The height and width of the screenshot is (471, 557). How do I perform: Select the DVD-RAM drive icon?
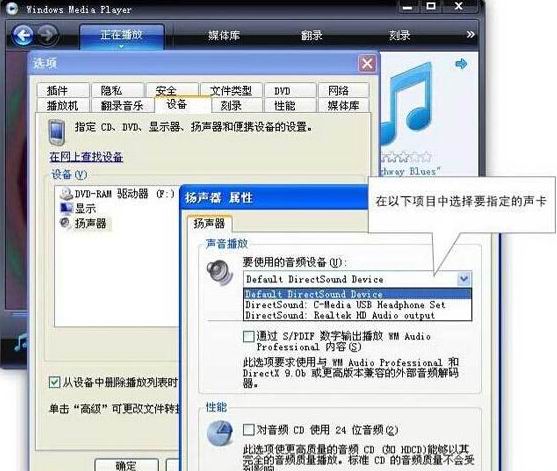coord(66,194)
